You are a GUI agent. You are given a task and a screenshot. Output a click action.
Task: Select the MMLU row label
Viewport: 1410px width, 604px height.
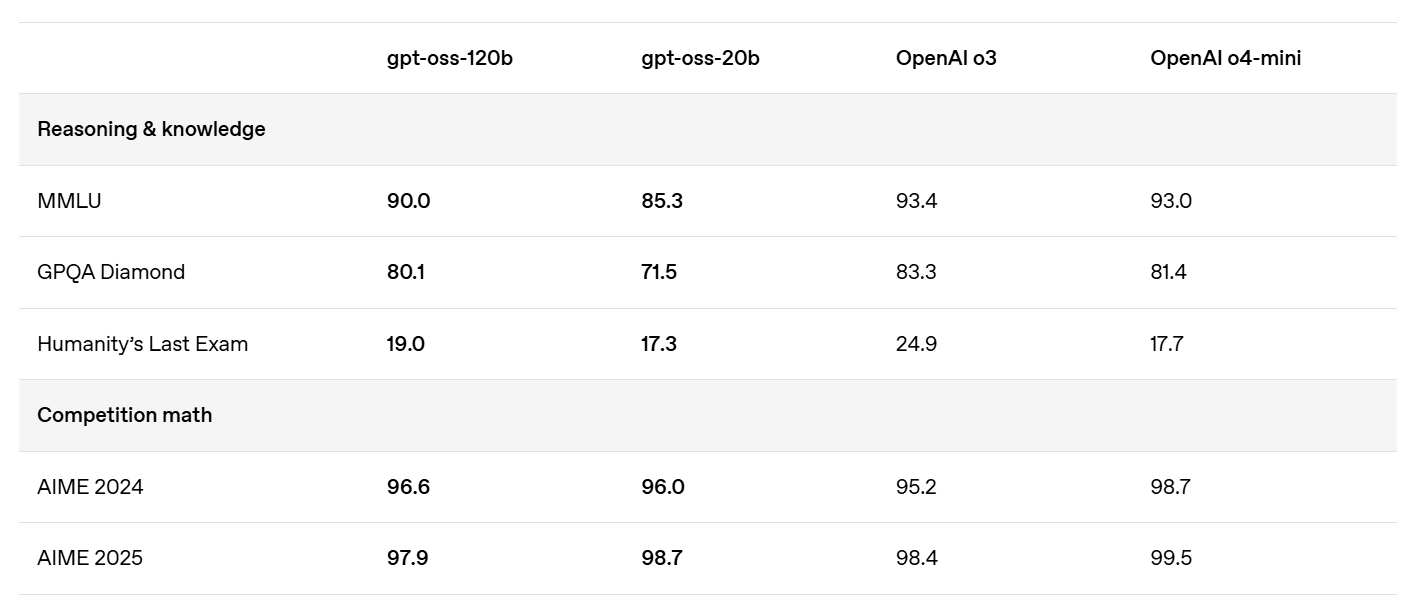[69, 201]
